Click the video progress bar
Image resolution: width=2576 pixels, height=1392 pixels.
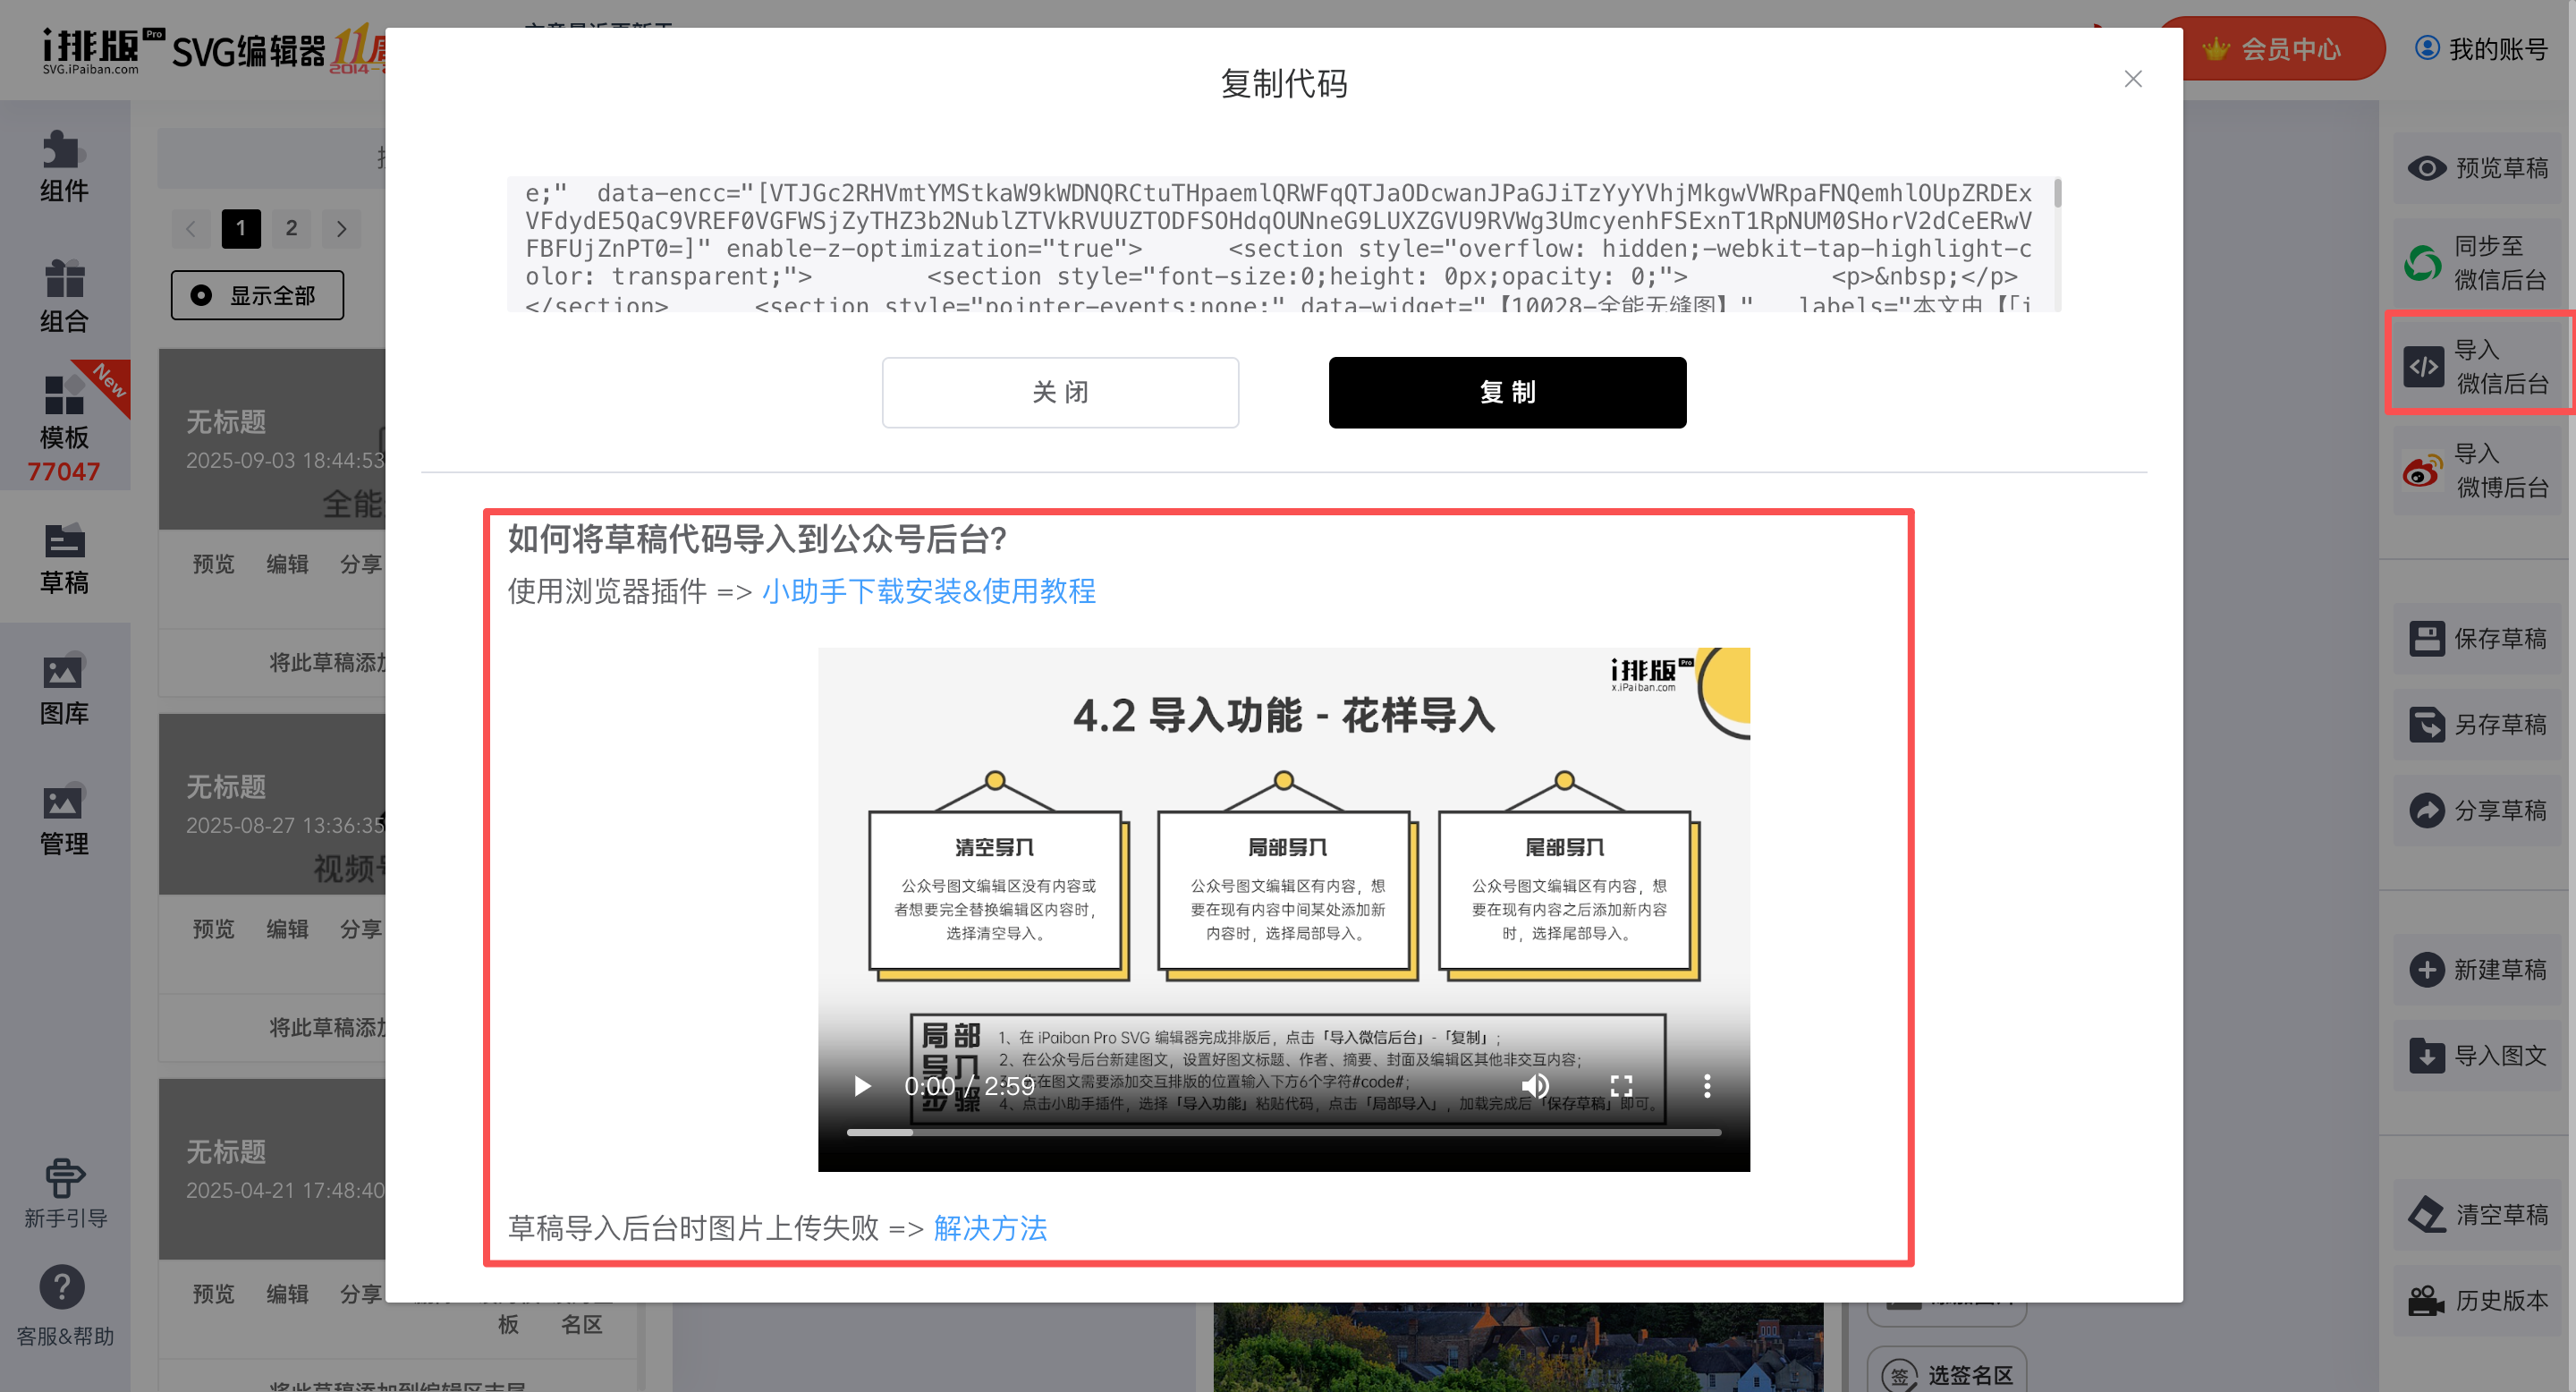(x=1283, y=1132)
